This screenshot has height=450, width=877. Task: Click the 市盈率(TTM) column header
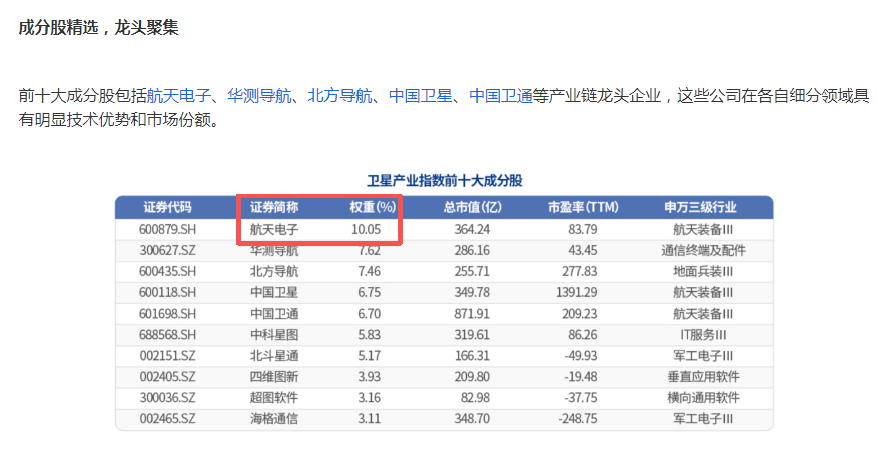(583, 207)
